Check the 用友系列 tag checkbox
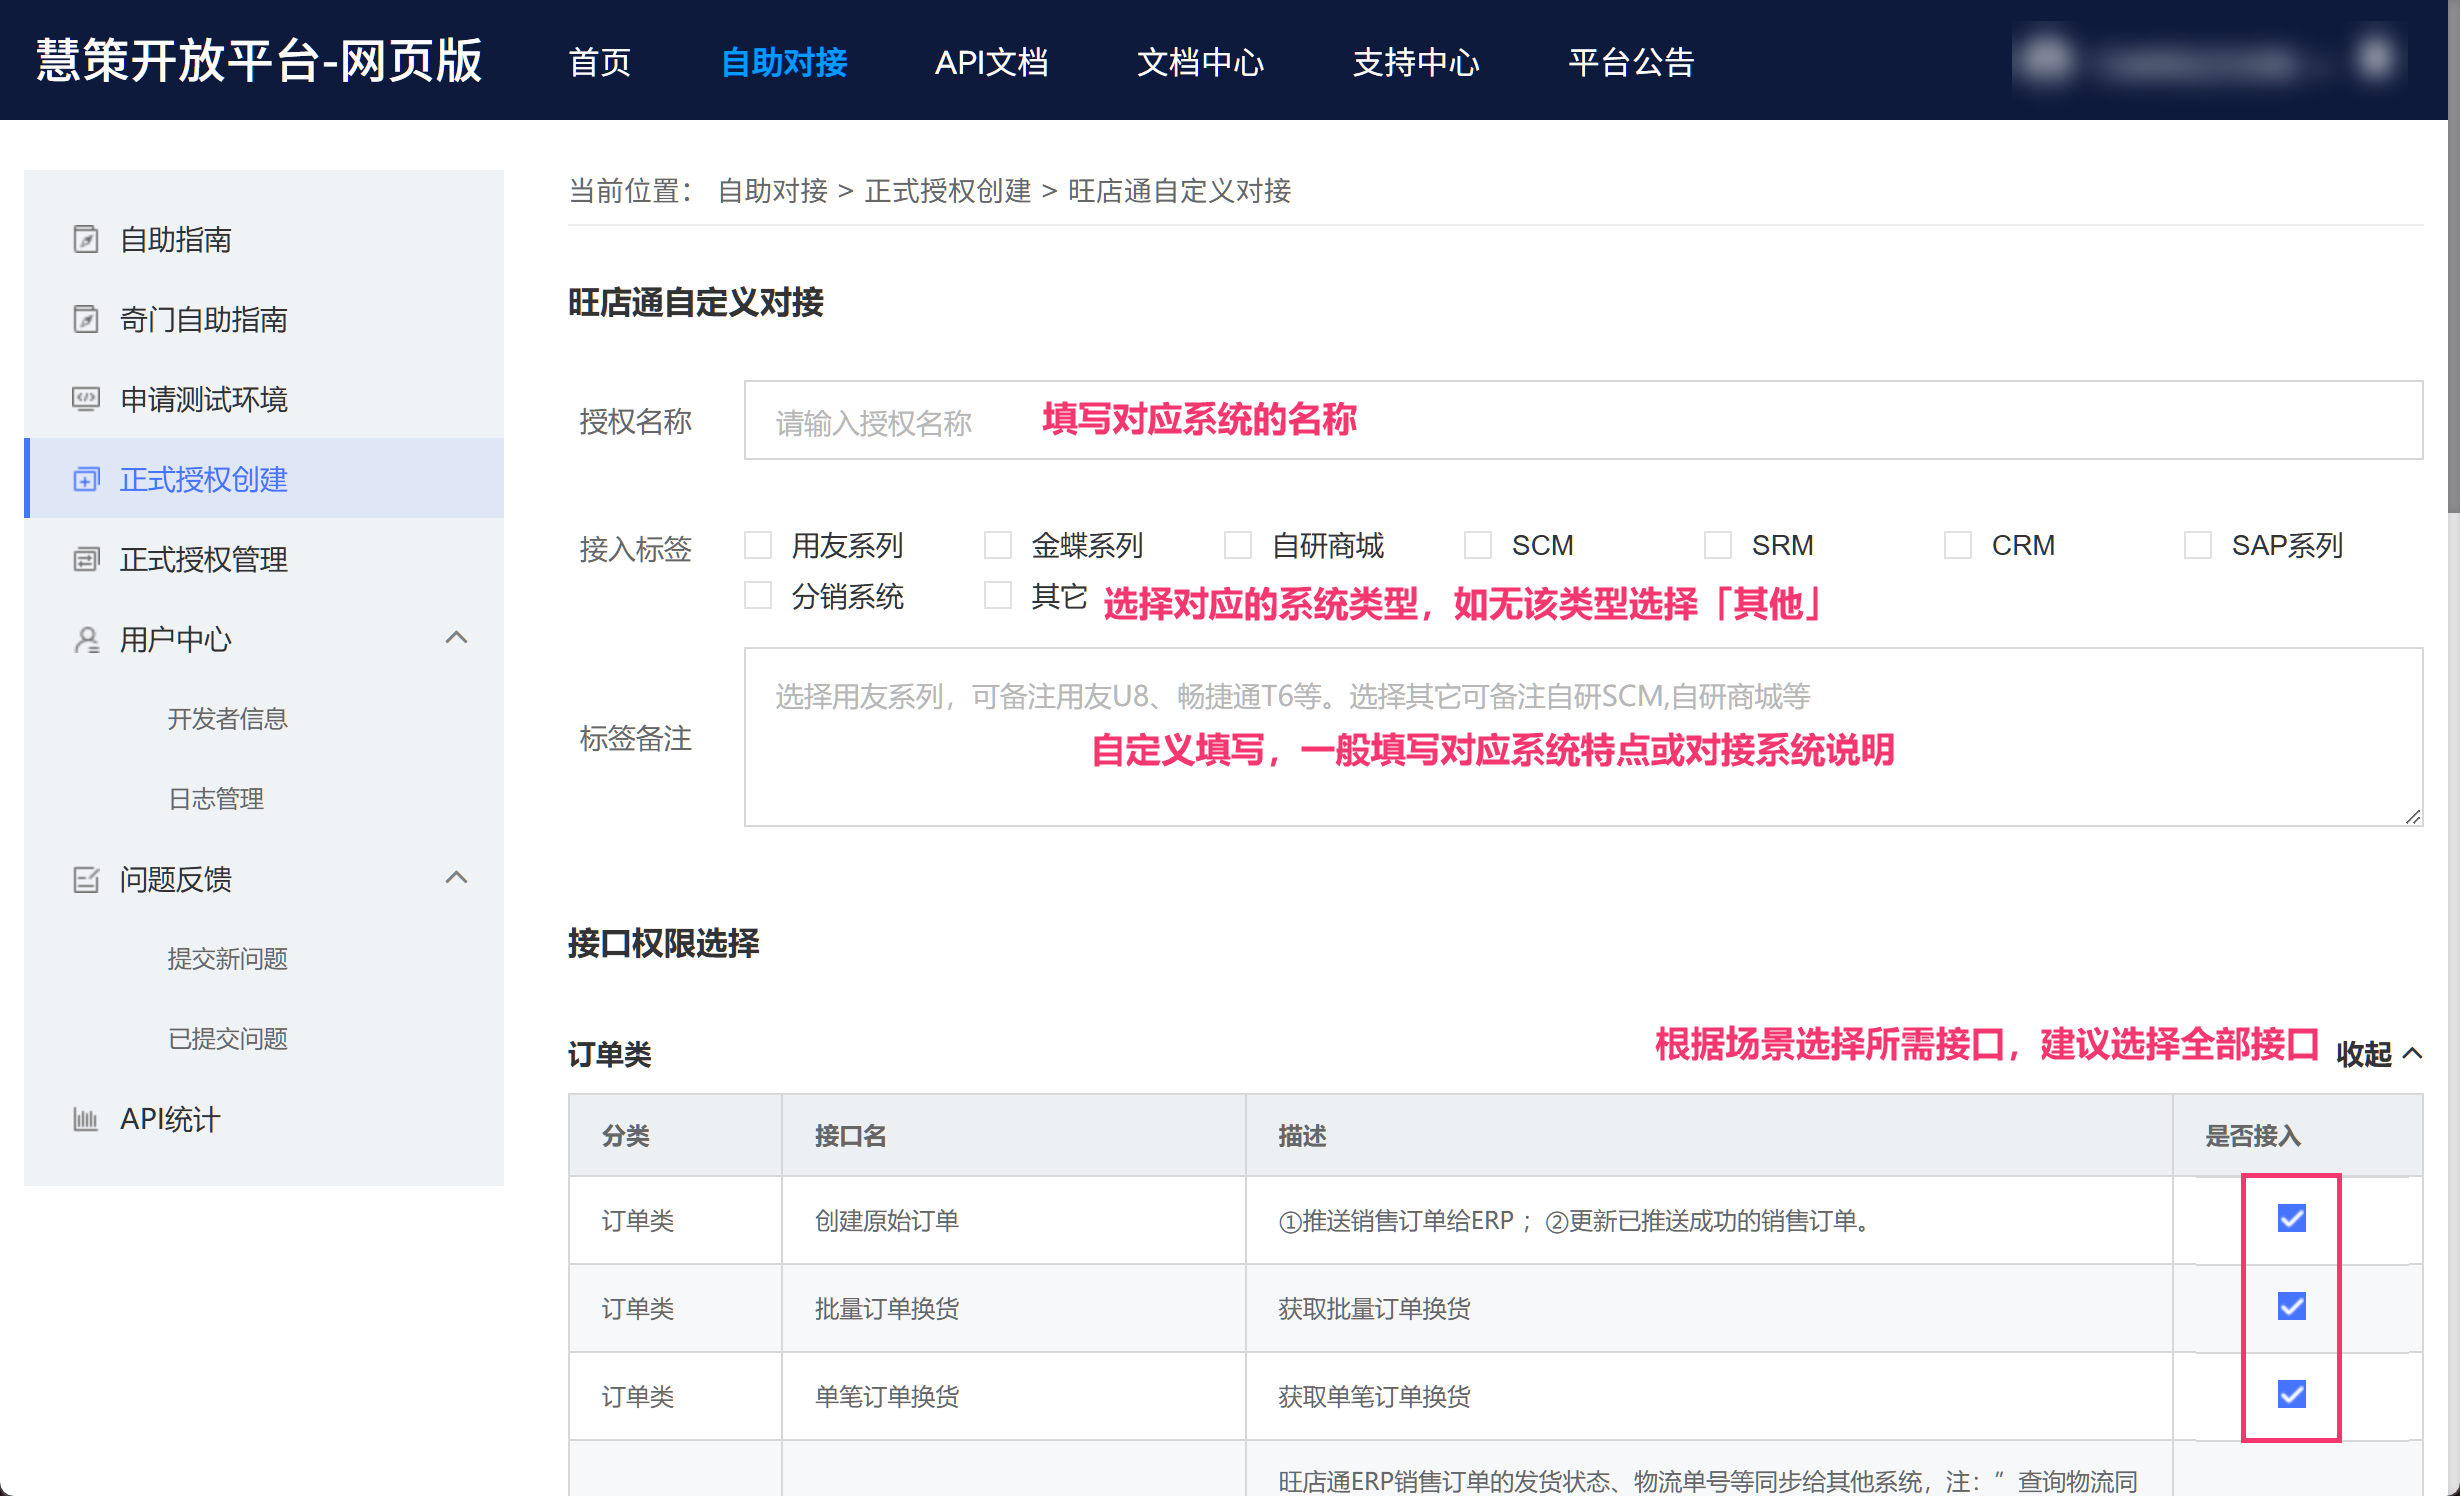 (x=758, y=546)
